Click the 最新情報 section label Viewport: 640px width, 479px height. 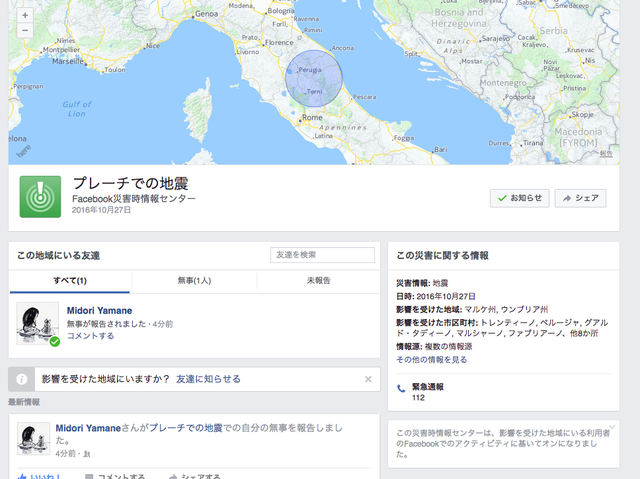coord(24,402)
